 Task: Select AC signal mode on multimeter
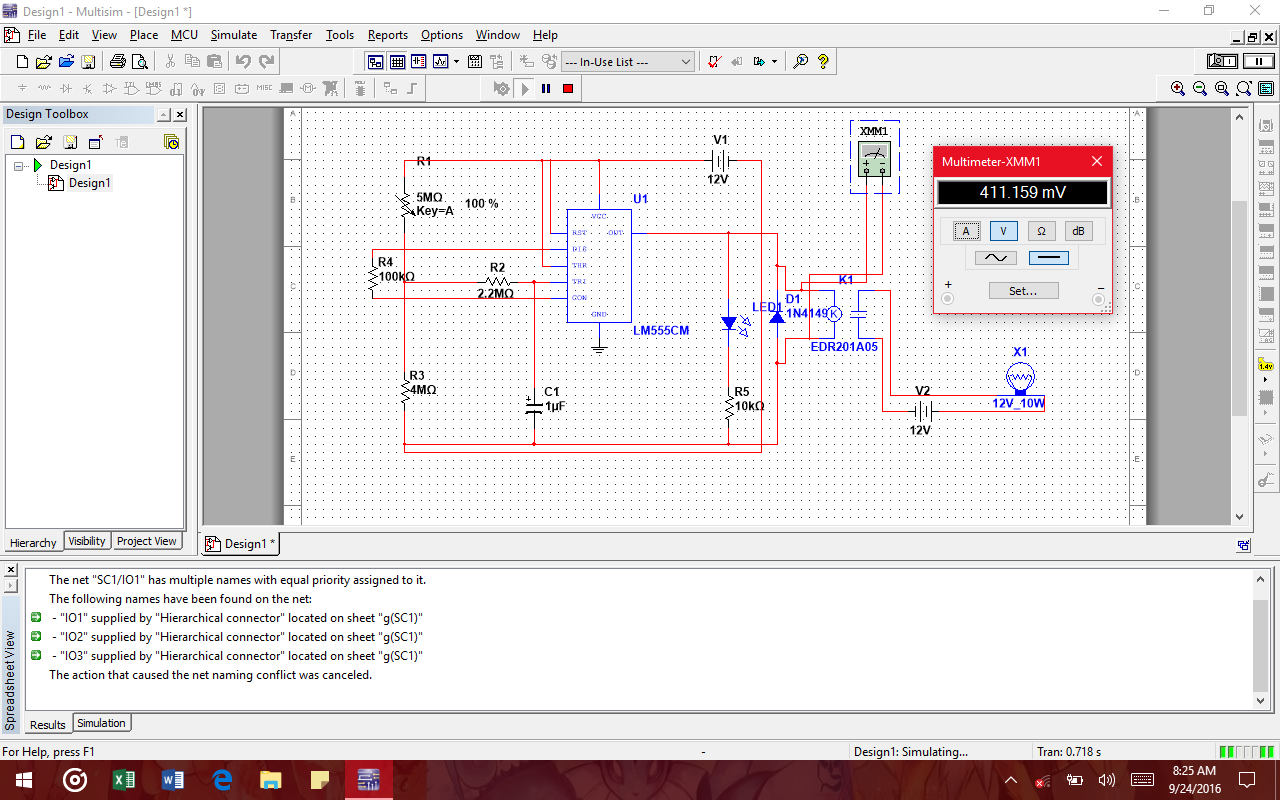coord(995,258)
